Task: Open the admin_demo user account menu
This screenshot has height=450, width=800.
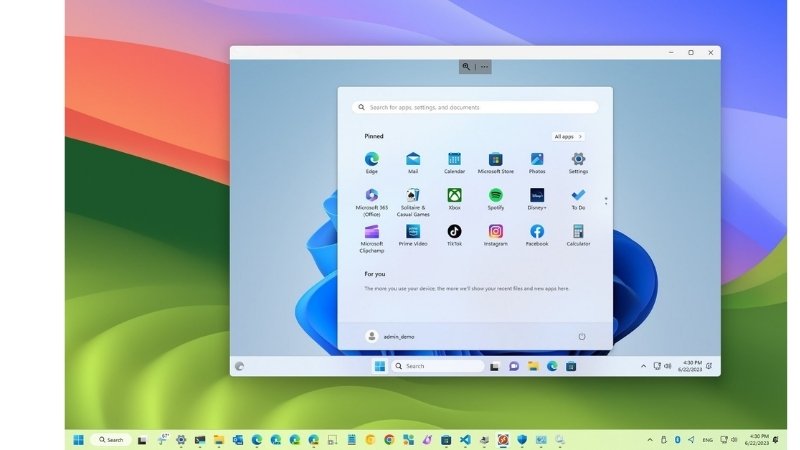Action: coord(390,336)
